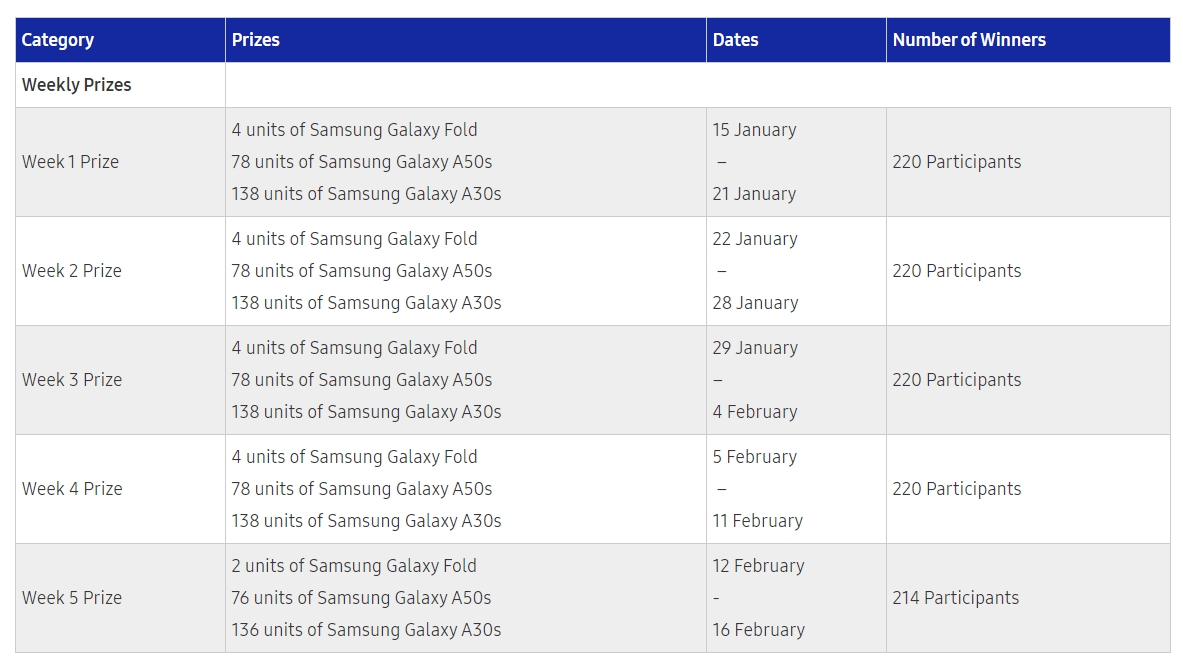The width and height of the screenshot is (1183, 663).
Task: Select the Week 5 Prize cell
Action: click(72, 598)
